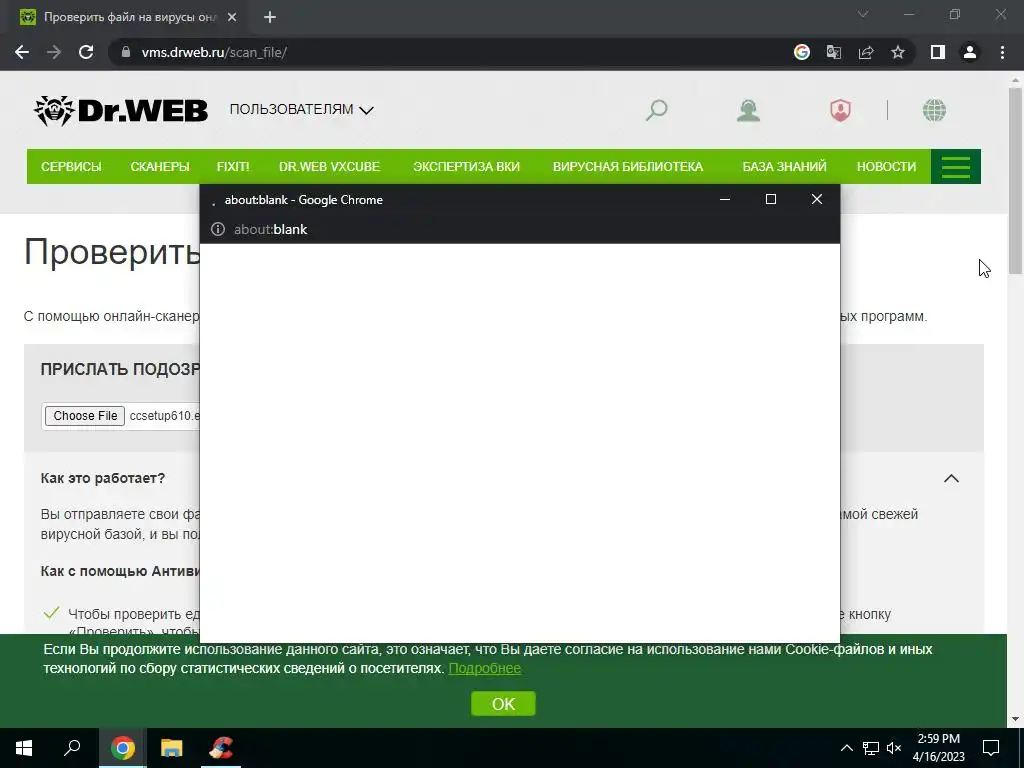Screen dimensions: 1024x768
Task: Close the Dr.Web scan tab
Action: click(232, 18)
